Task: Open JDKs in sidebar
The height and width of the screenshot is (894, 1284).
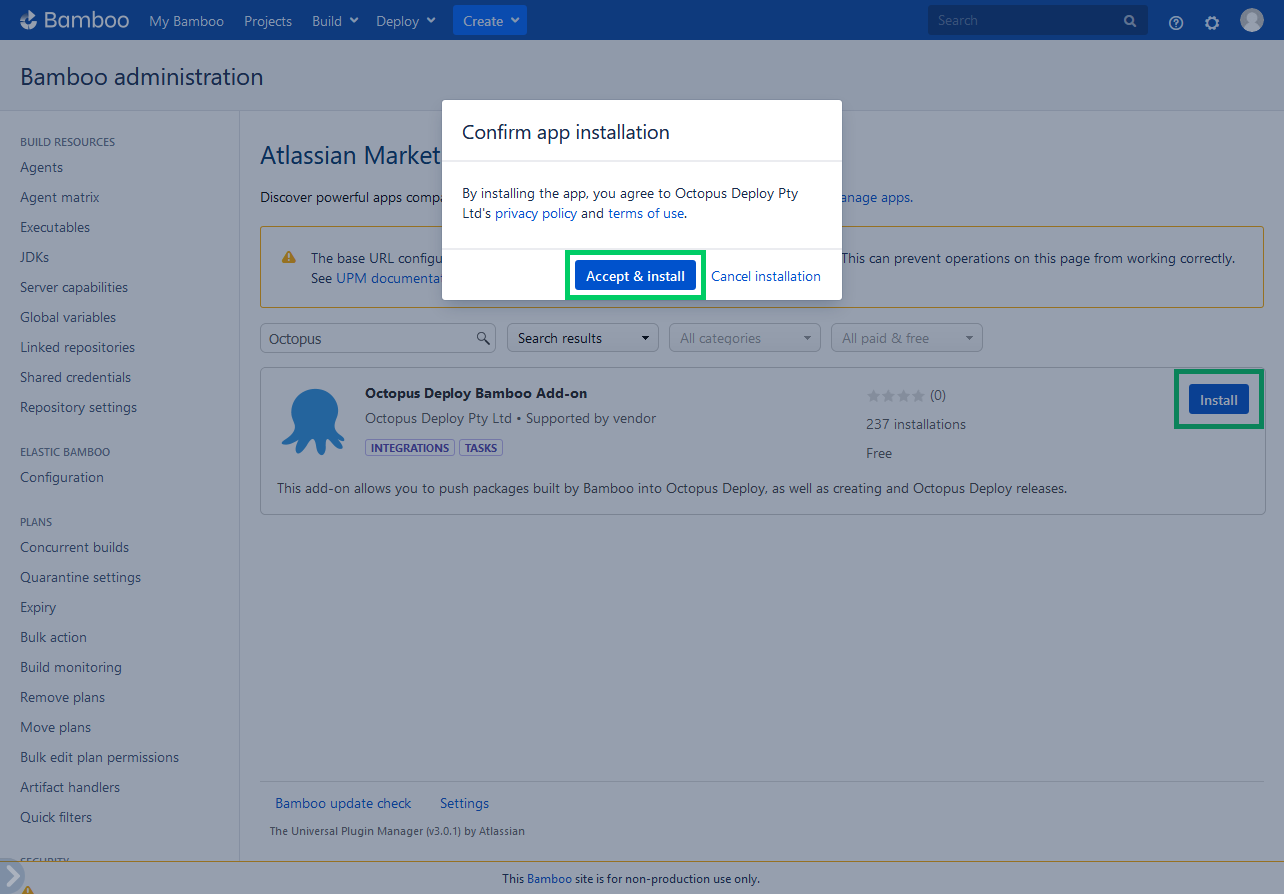Action: (34, 257)
